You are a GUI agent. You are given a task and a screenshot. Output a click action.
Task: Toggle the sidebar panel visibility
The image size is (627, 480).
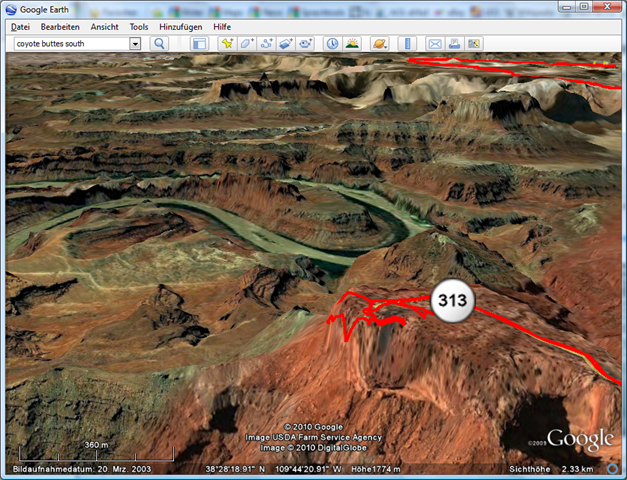(x=199, y=44)
